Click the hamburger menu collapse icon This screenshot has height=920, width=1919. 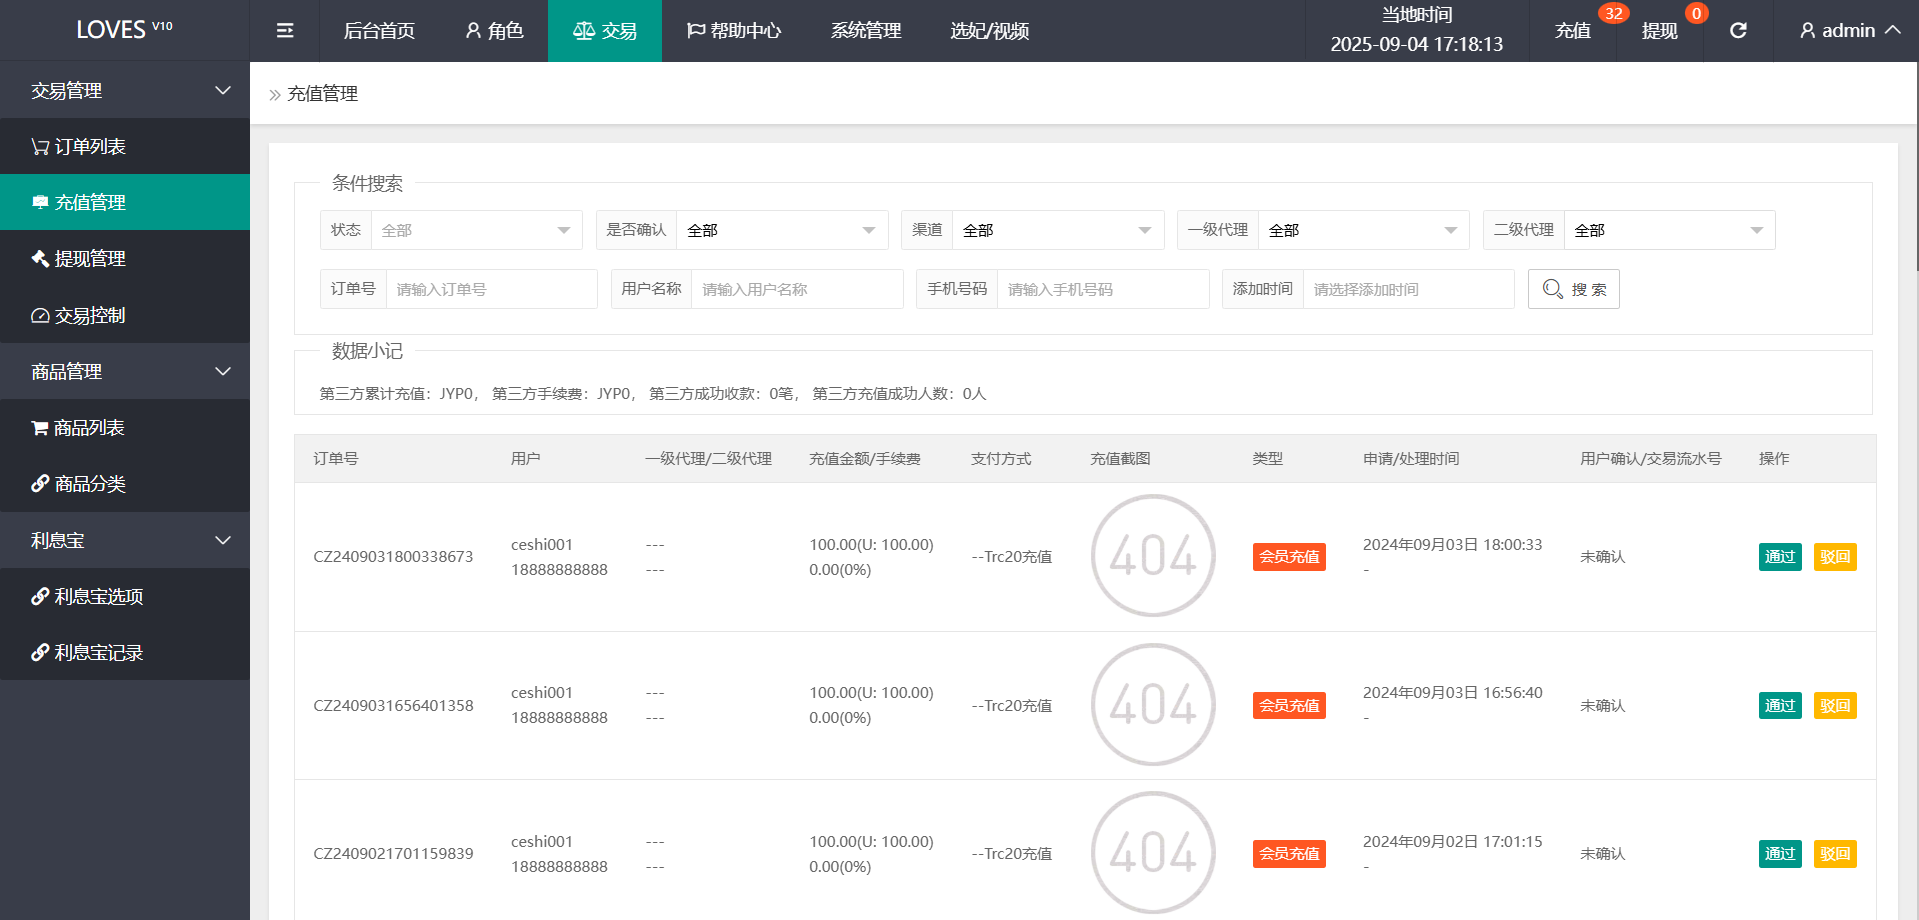pyautogui.click(x=285, y=31)
